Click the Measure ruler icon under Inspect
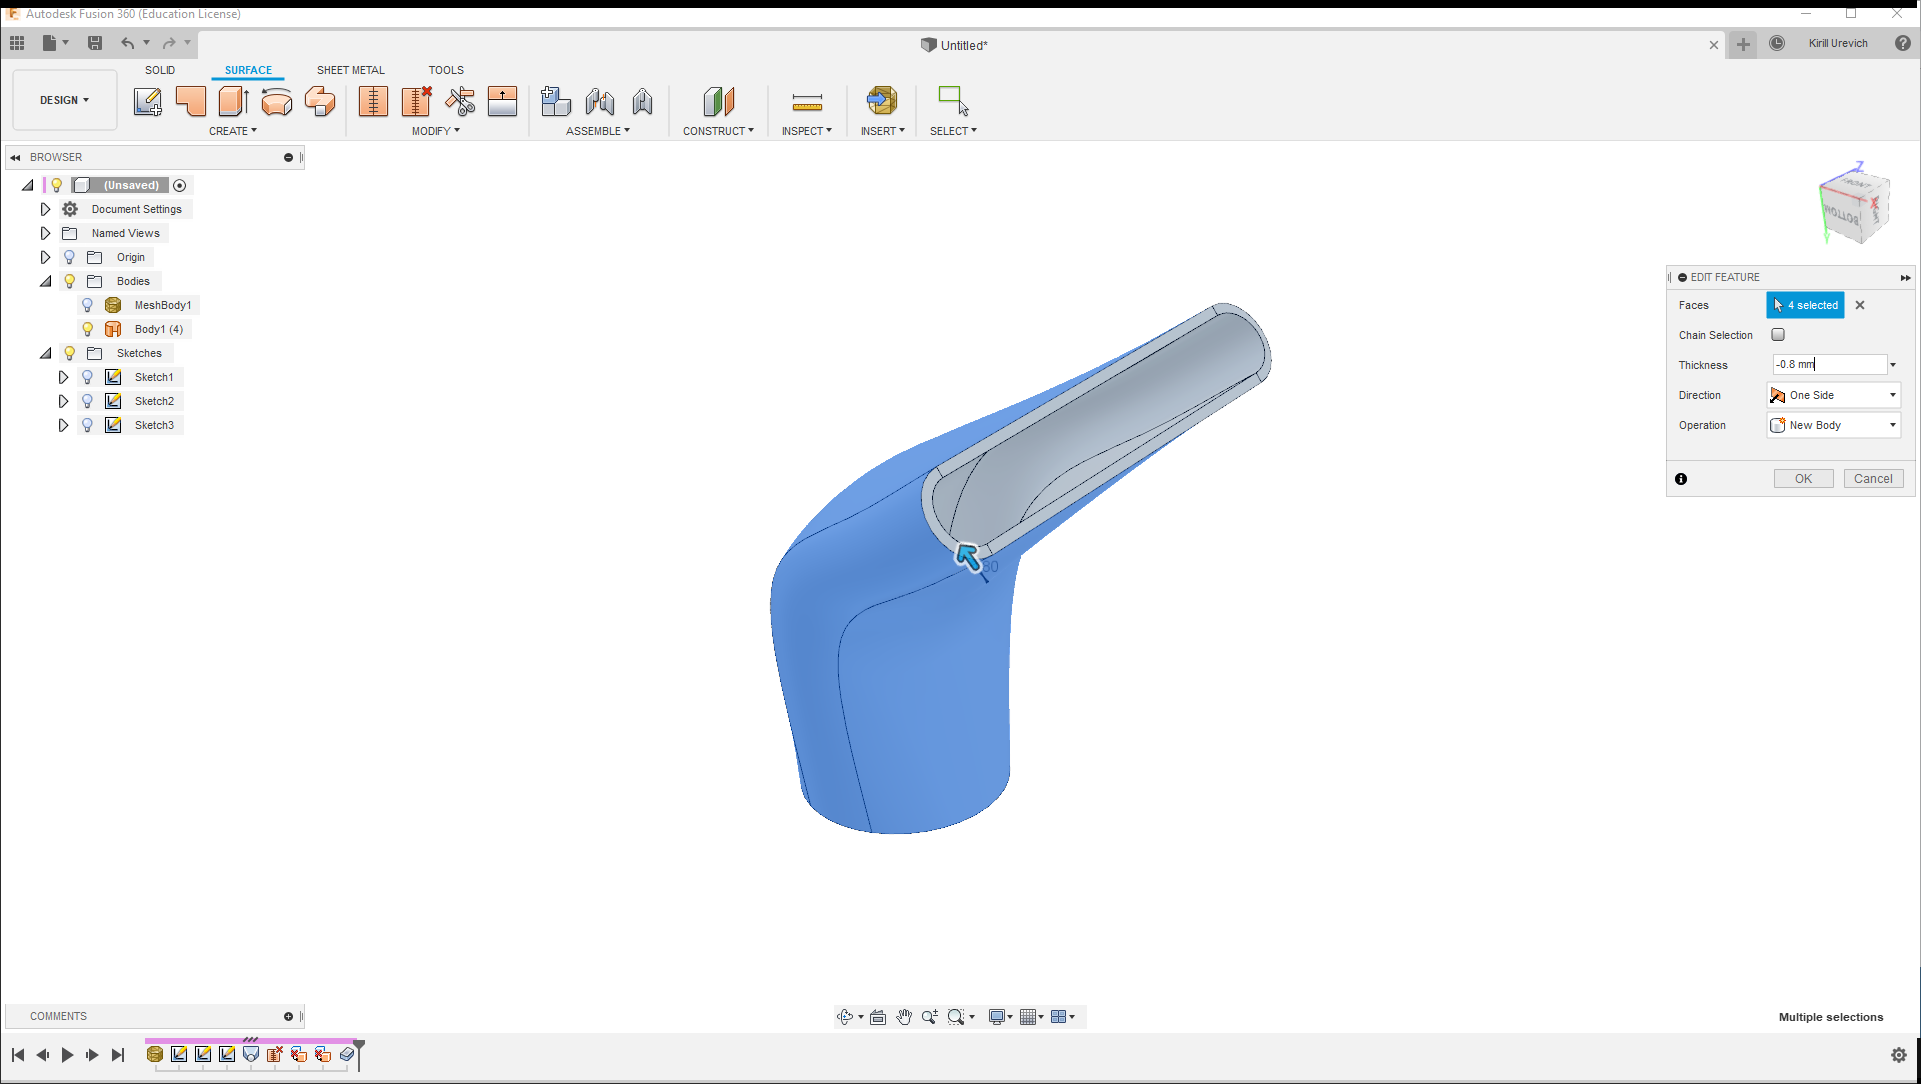 coord(806,102)
